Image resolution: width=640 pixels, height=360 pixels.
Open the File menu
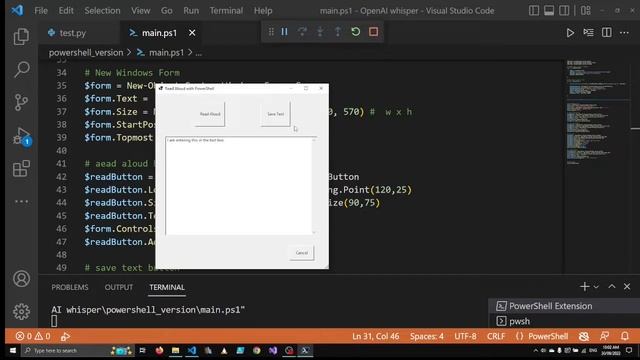41,11
